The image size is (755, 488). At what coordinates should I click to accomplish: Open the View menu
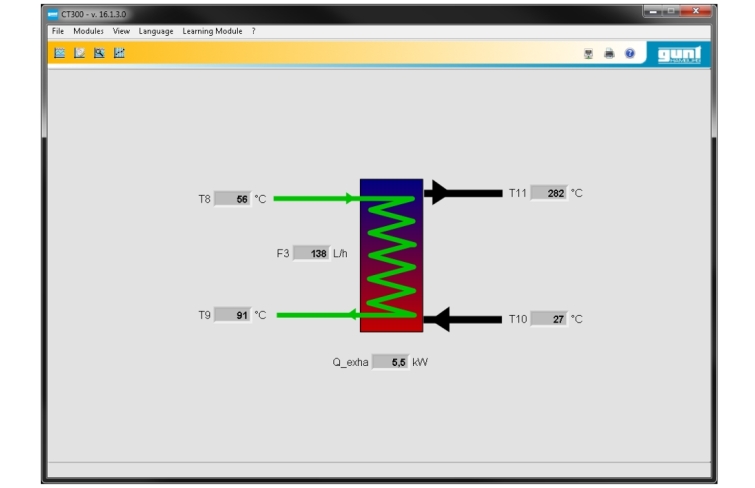121,31
